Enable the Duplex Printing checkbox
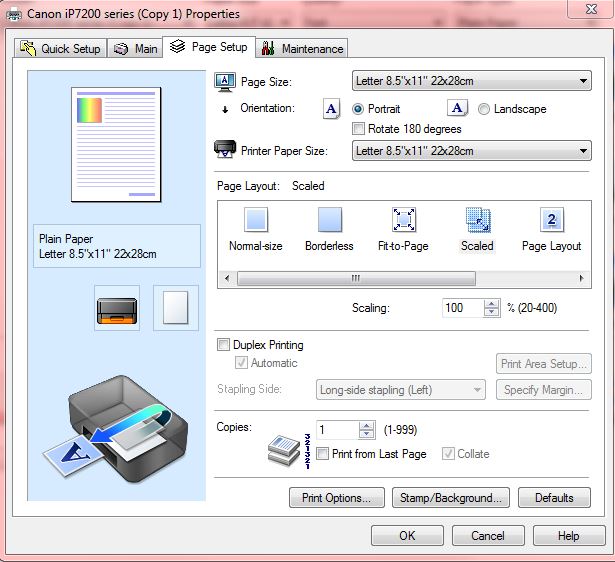615x562 pixels. pos(224,345)
